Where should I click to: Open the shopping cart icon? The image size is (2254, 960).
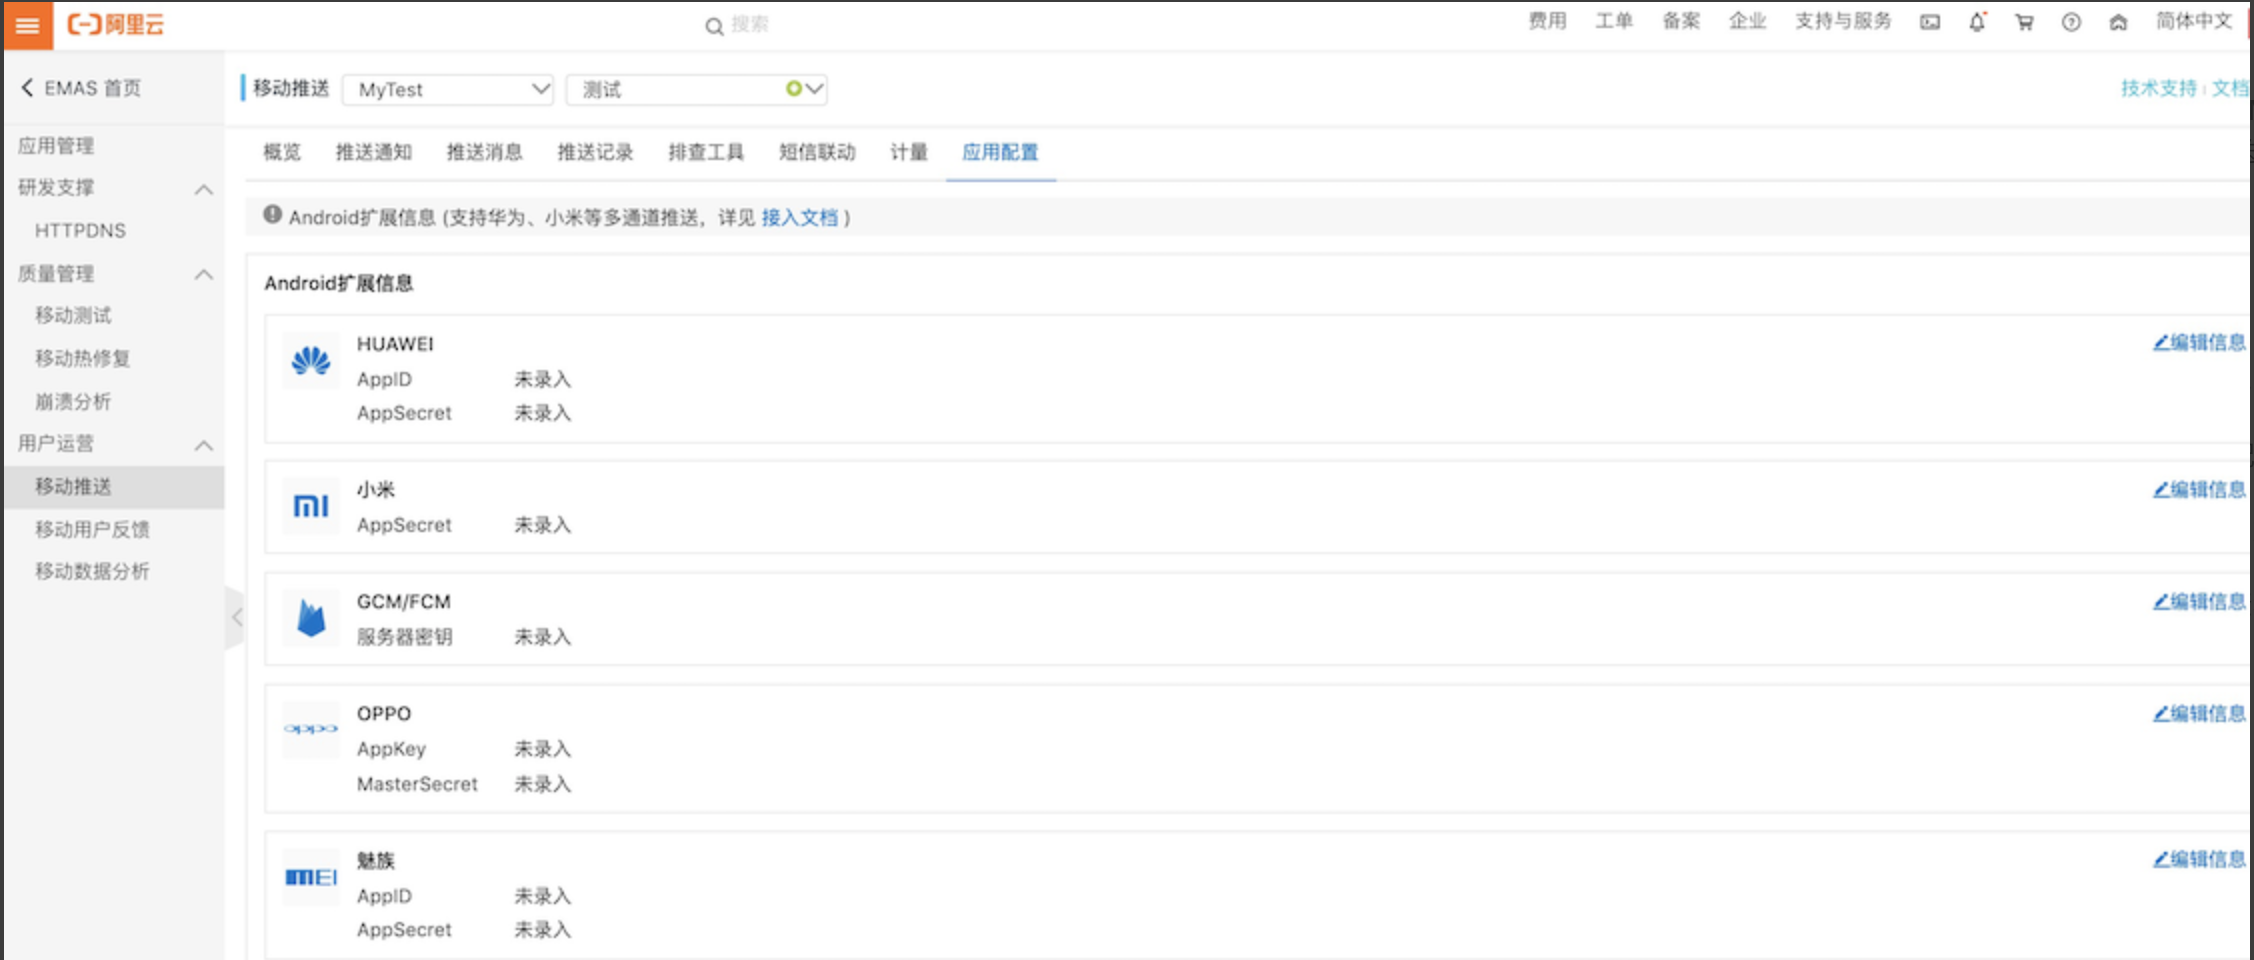coord(2024,22)
